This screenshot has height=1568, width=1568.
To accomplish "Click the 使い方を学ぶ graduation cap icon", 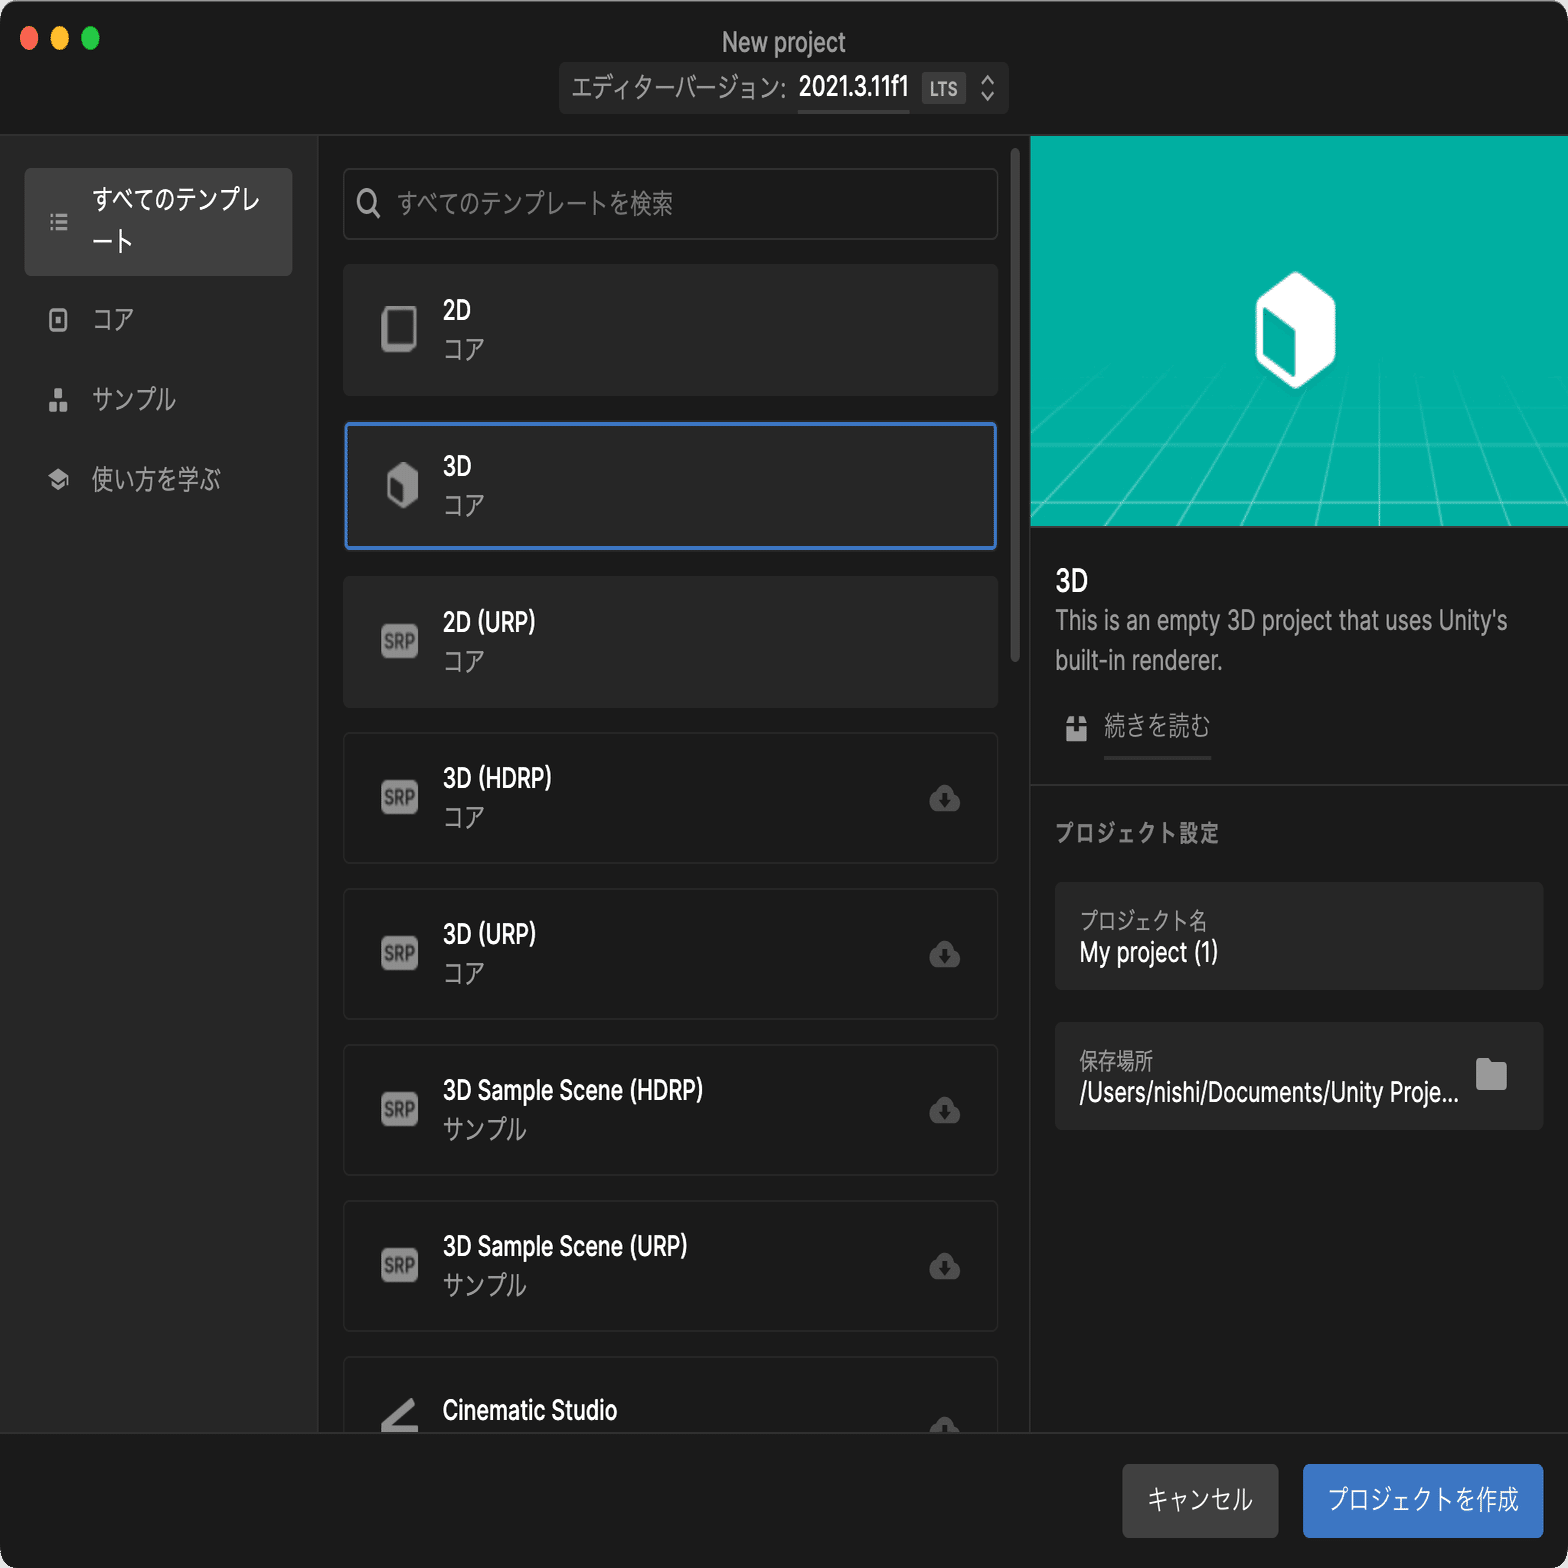I will pos(59,480).
